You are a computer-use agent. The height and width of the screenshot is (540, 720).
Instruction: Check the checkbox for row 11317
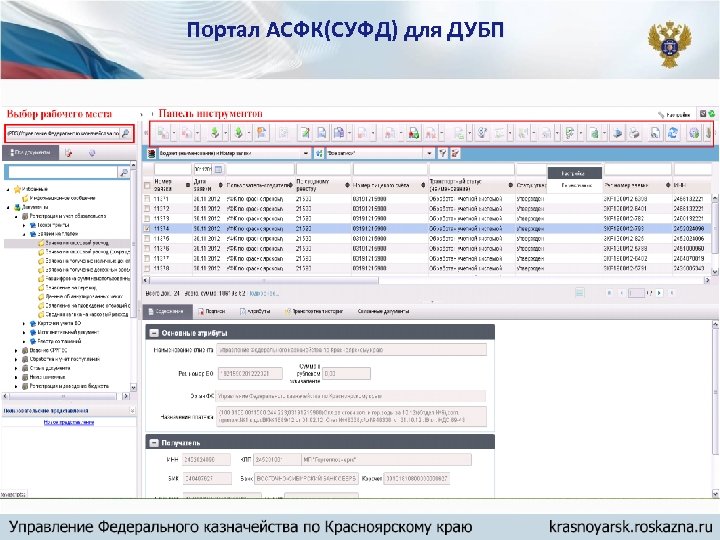(147, 259)
